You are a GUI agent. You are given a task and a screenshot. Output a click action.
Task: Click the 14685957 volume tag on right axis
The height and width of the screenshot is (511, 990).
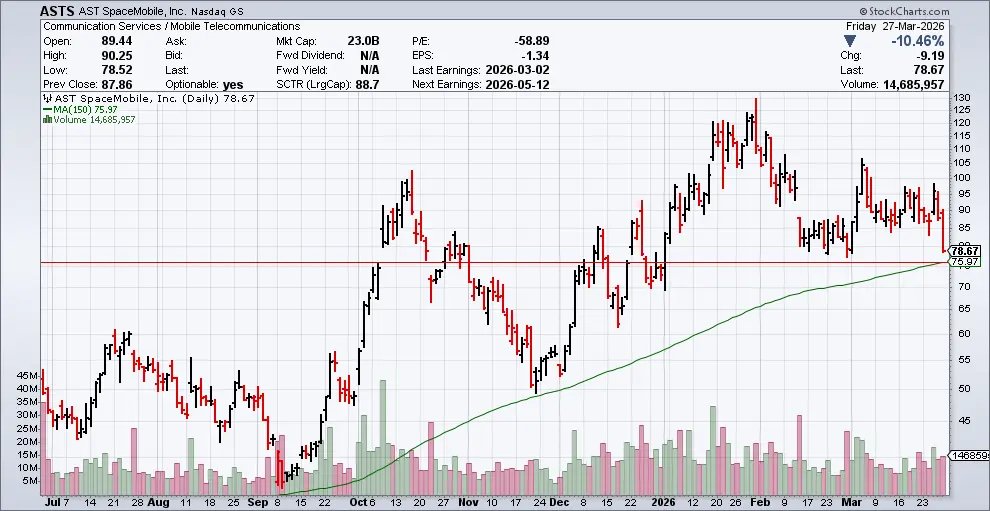click(969, 455)
